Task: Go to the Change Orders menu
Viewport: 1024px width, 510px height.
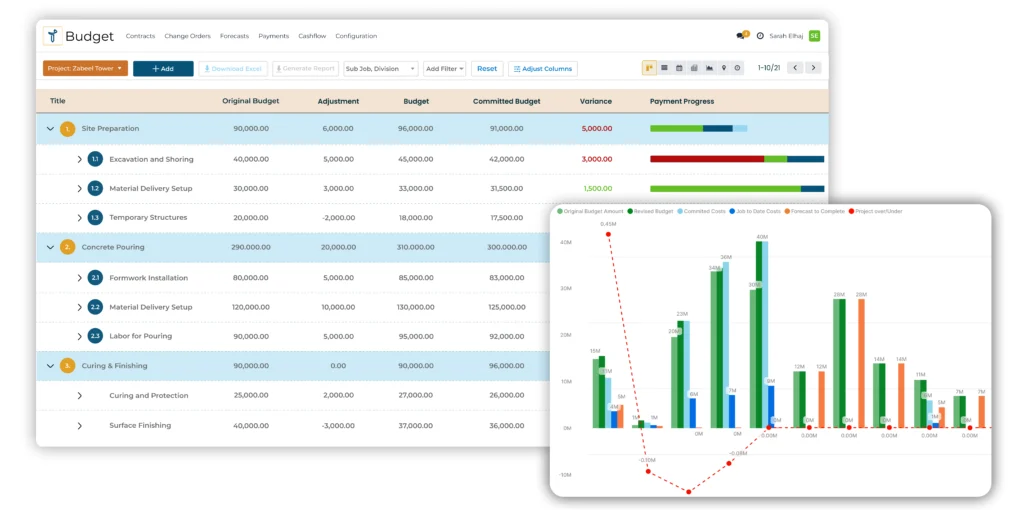Action: 187,36
